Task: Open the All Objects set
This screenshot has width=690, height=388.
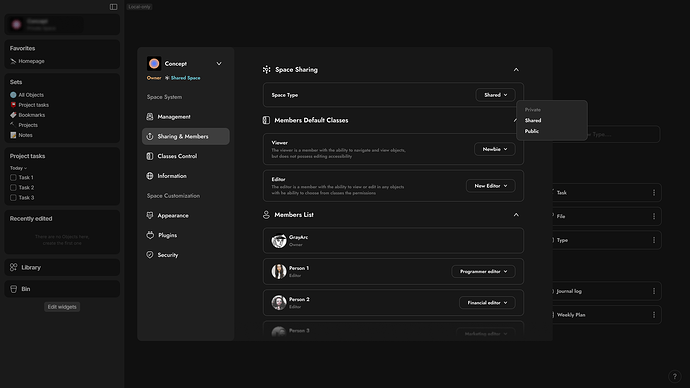Action: pyautogui.click(x=27, y=95)
